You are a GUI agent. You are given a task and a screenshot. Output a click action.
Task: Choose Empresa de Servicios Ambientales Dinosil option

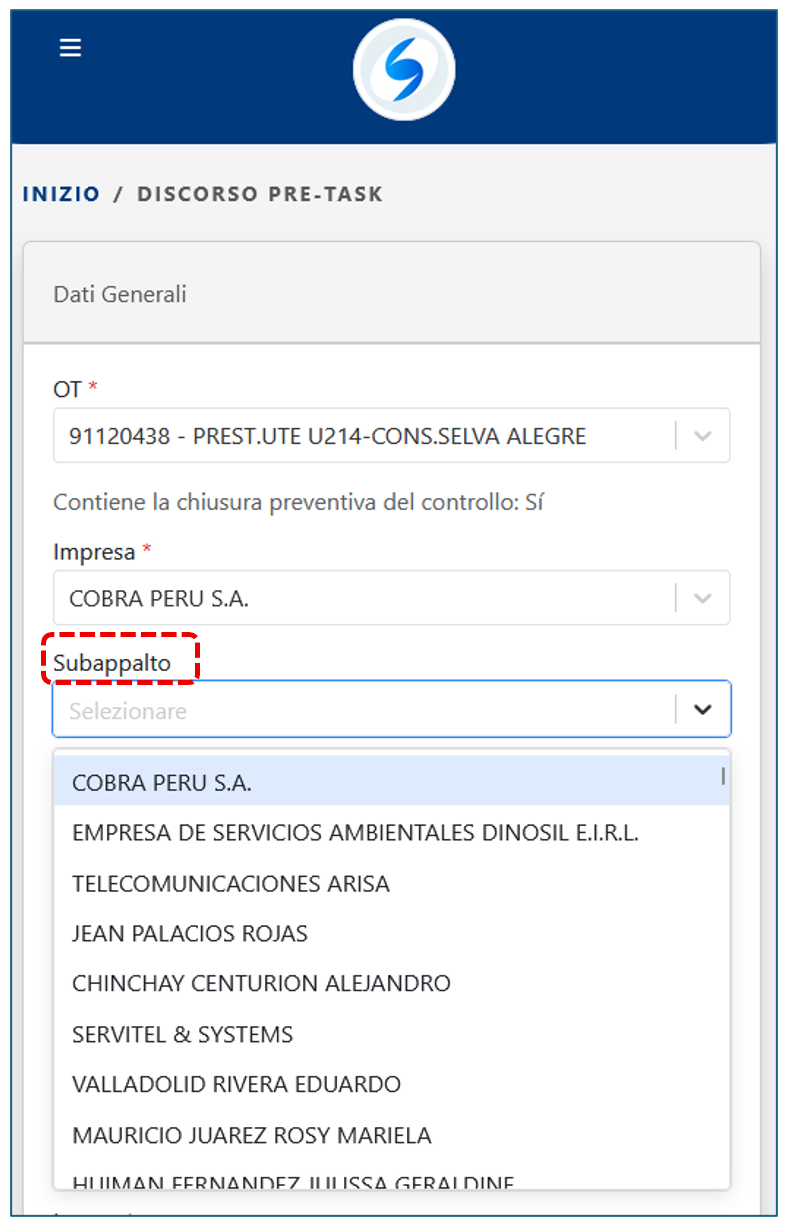(x=355, y=832)
